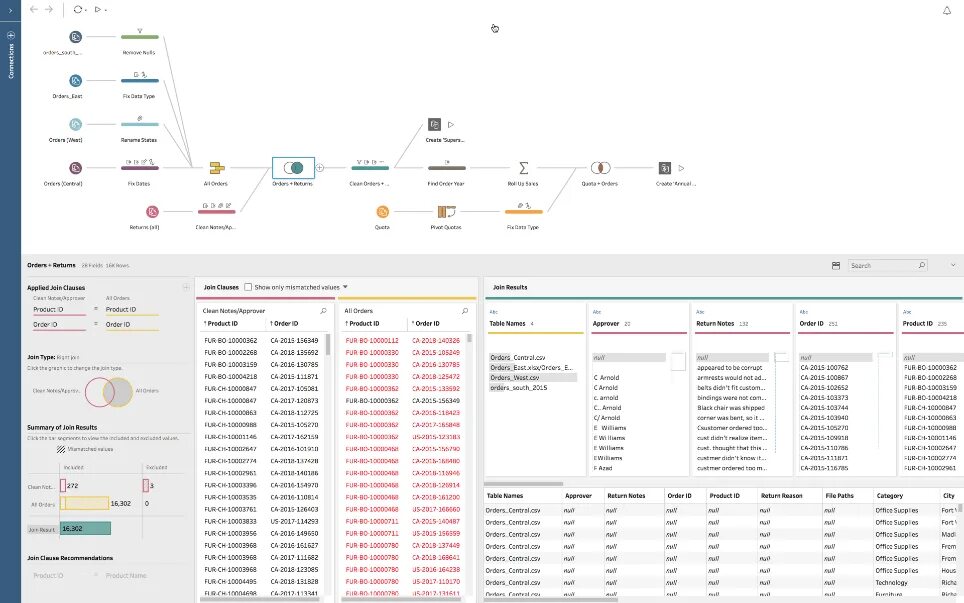Click FUR-BO-10000362 in Clean Notes/Approver list

pos(231,340)
